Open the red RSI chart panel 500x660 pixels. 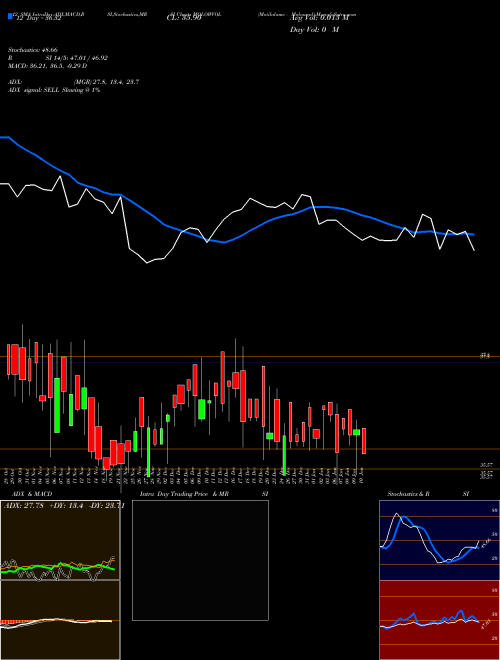click(439, 620)
